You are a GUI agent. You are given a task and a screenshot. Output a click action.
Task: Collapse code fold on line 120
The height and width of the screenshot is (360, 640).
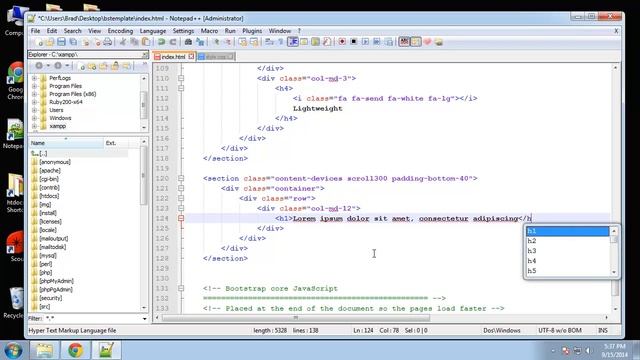point(181,178)
